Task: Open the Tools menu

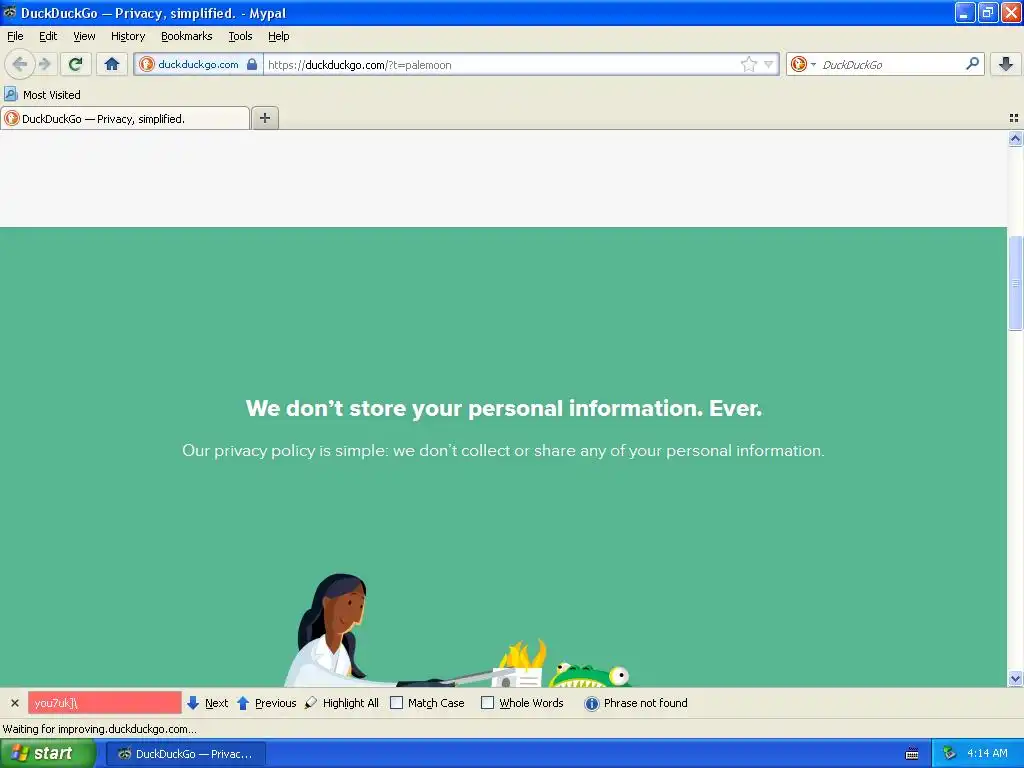Action: click(240, 36)
